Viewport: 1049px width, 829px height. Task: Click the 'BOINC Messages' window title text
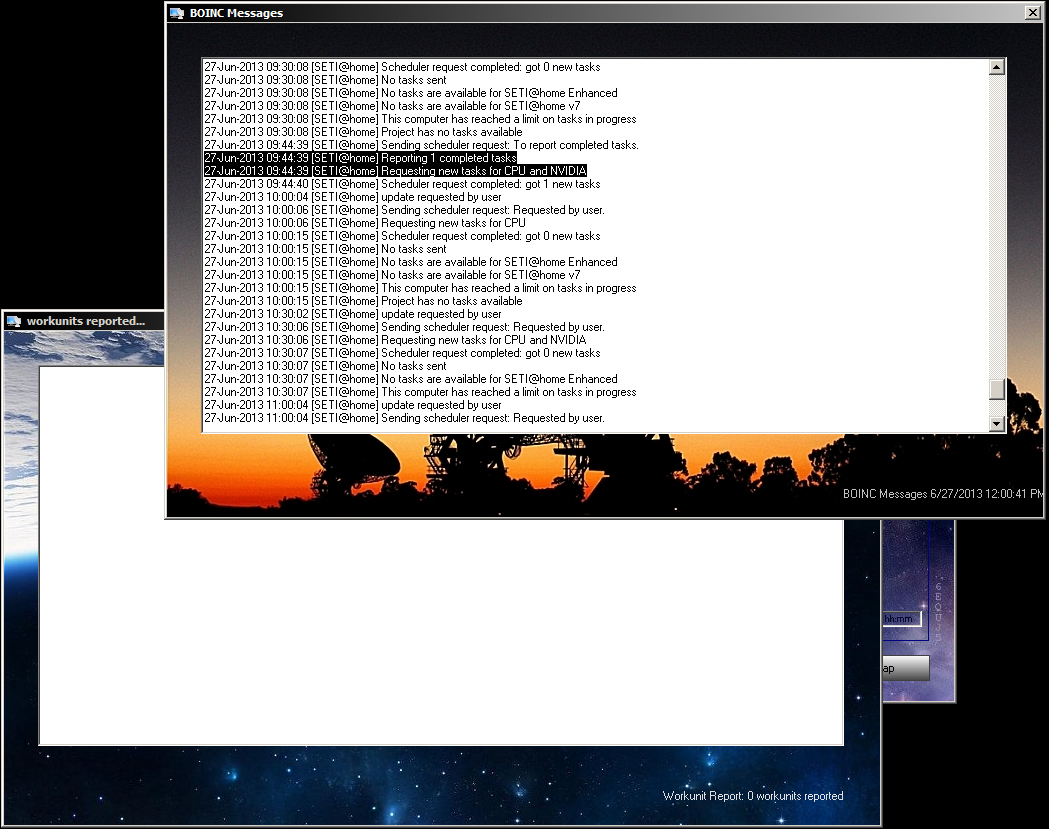point(236,13)
